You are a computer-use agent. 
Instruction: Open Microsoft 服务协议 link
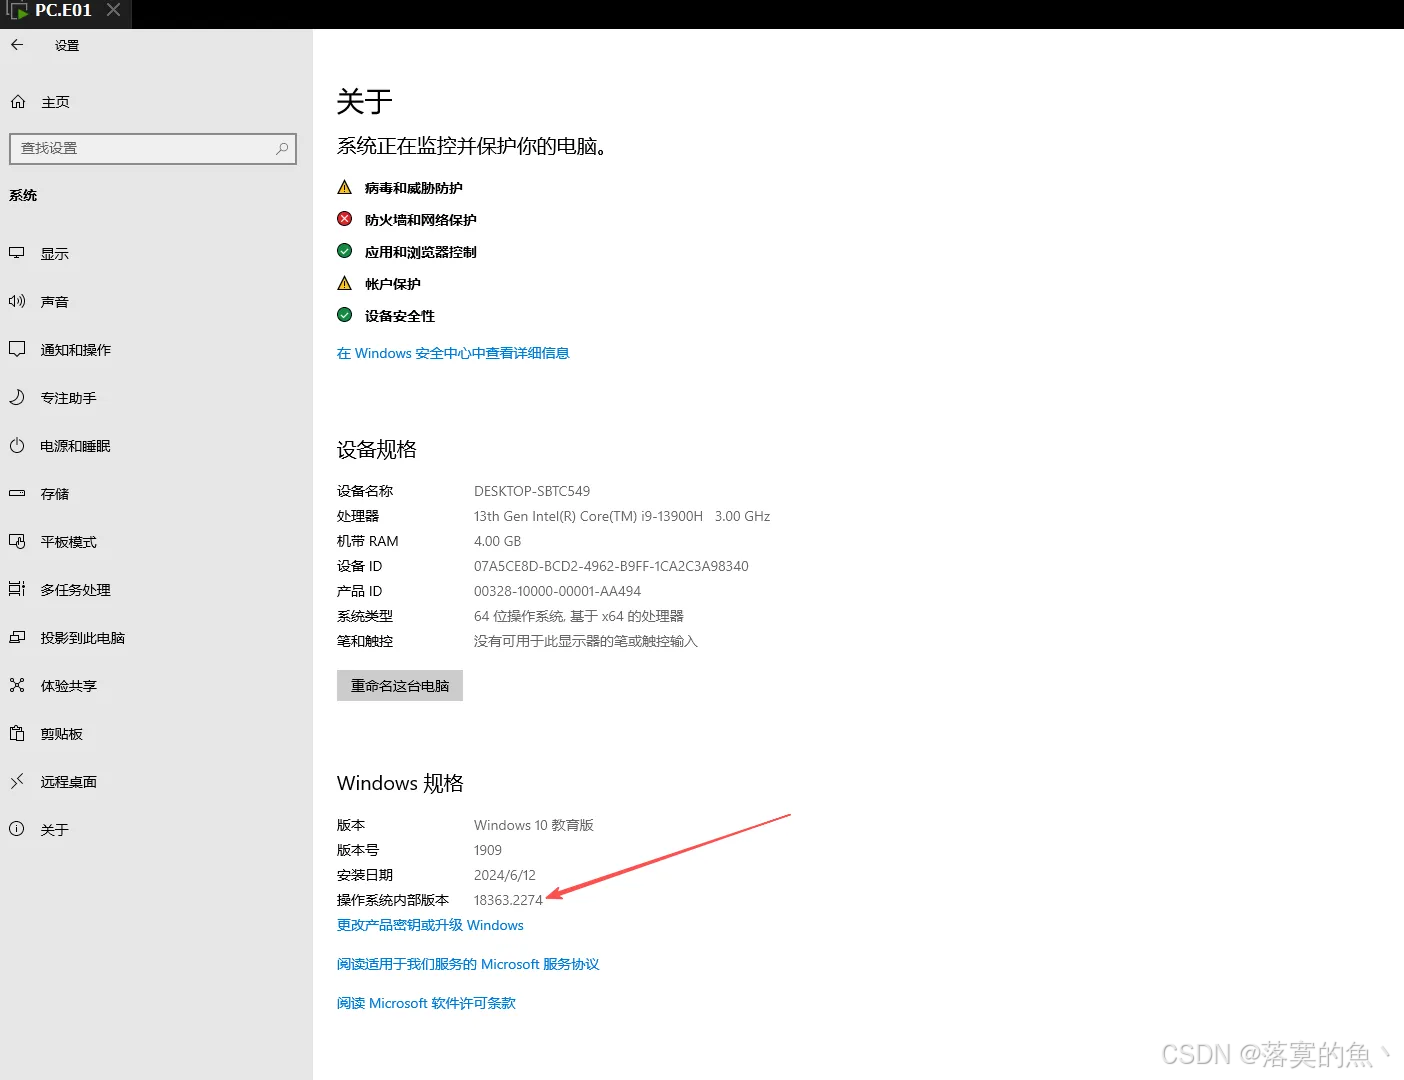click(468, 964)
